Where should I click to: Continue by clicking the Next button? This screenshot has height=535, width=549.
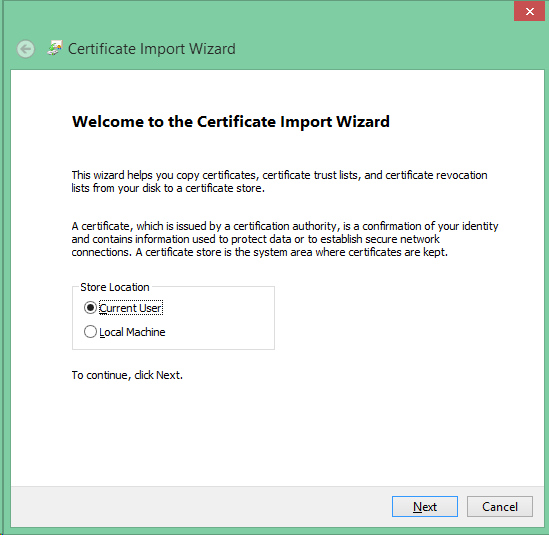click(425, 506)
